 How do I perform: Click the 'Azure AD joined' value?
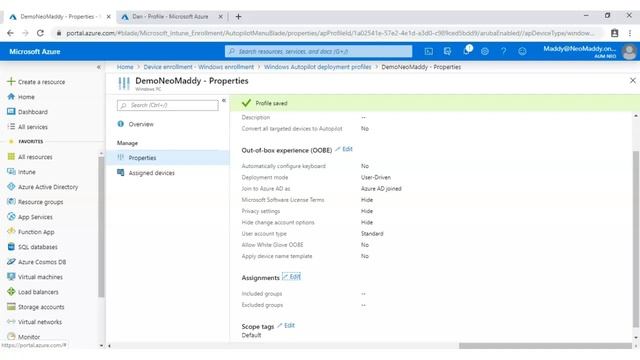pos(381,189)
